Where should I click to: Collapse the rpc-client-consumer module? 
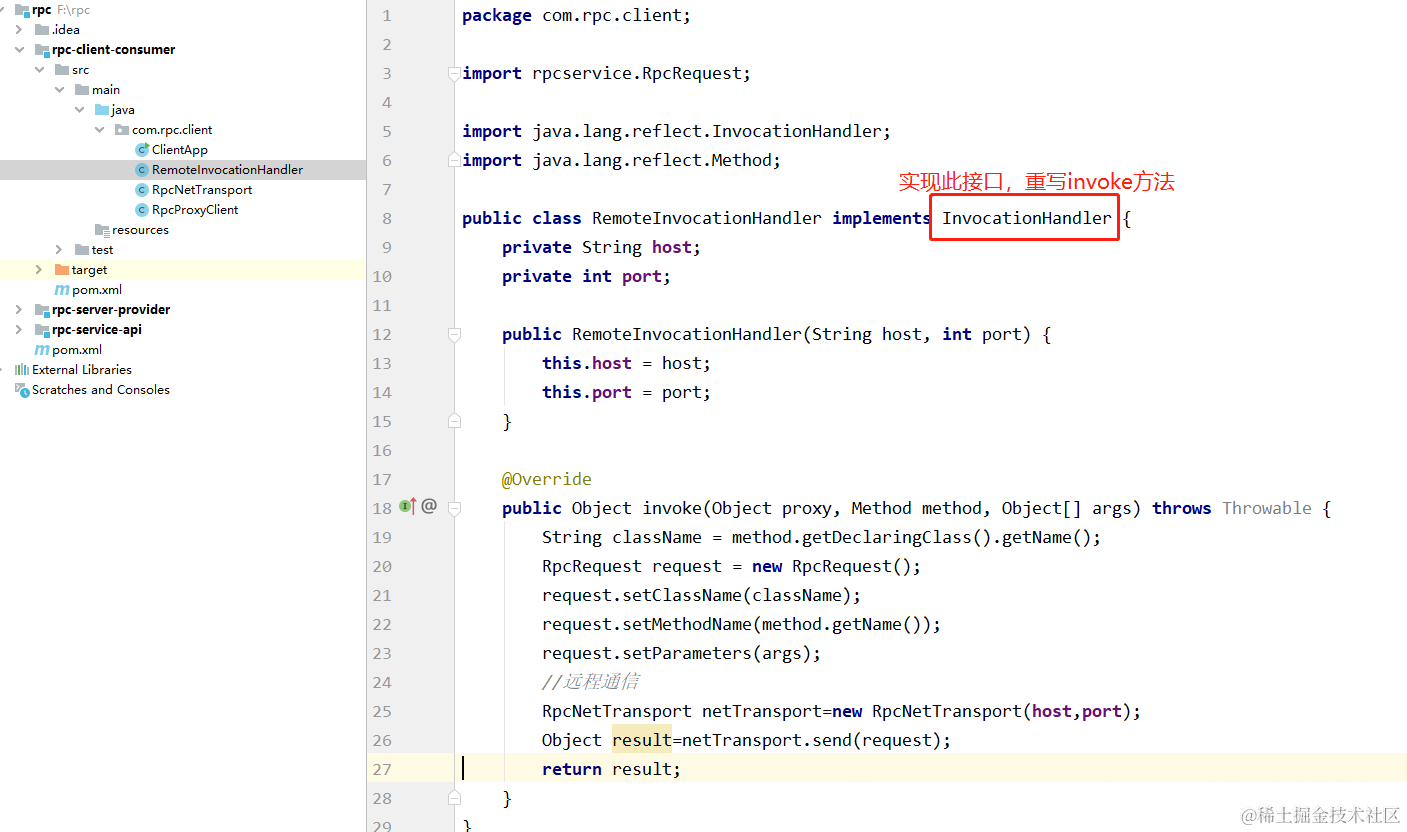coord(19,50)
